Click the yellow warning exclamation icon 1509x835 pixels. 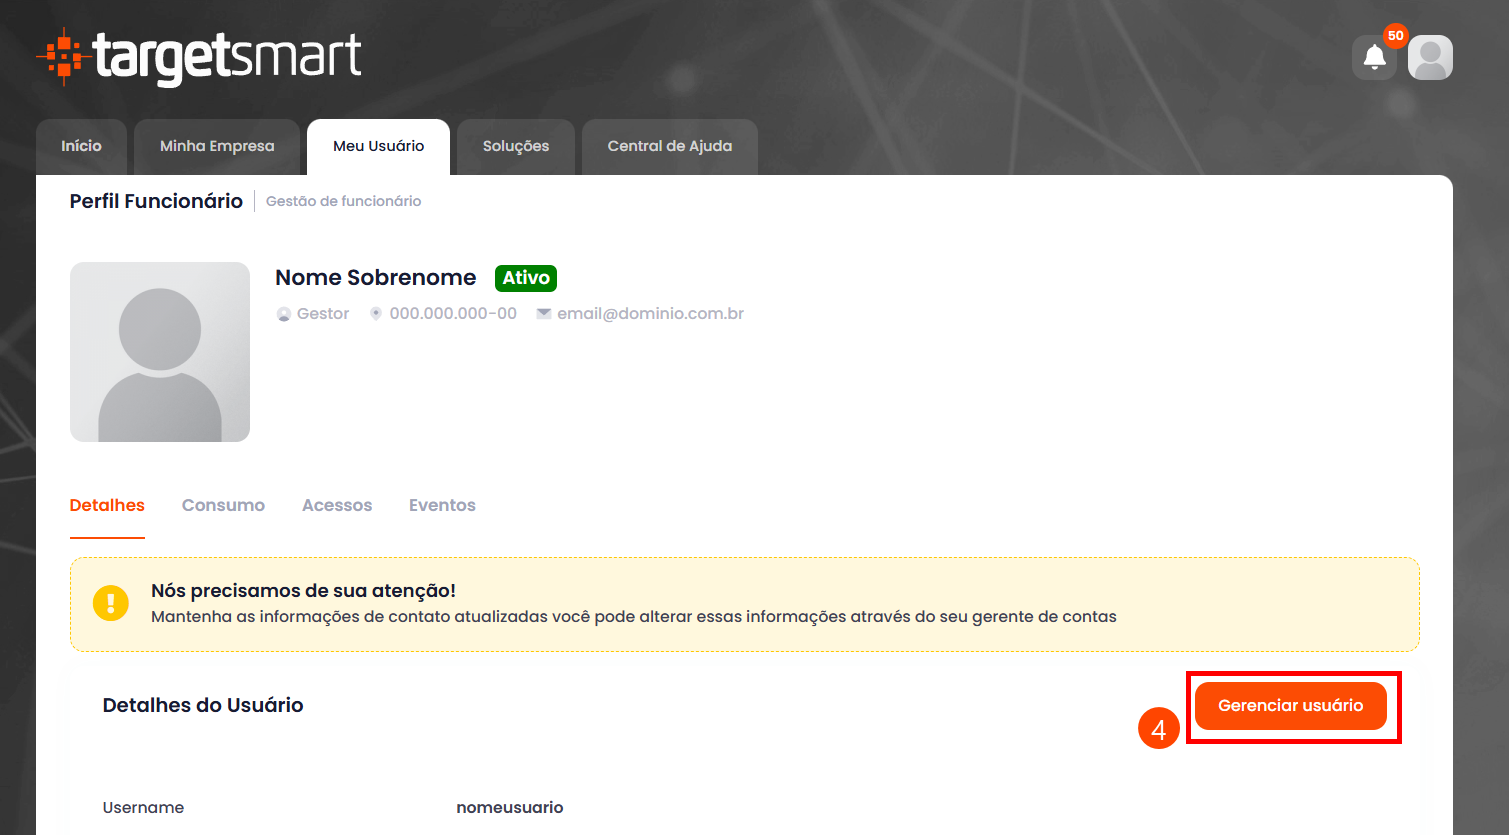coord(111,603)
